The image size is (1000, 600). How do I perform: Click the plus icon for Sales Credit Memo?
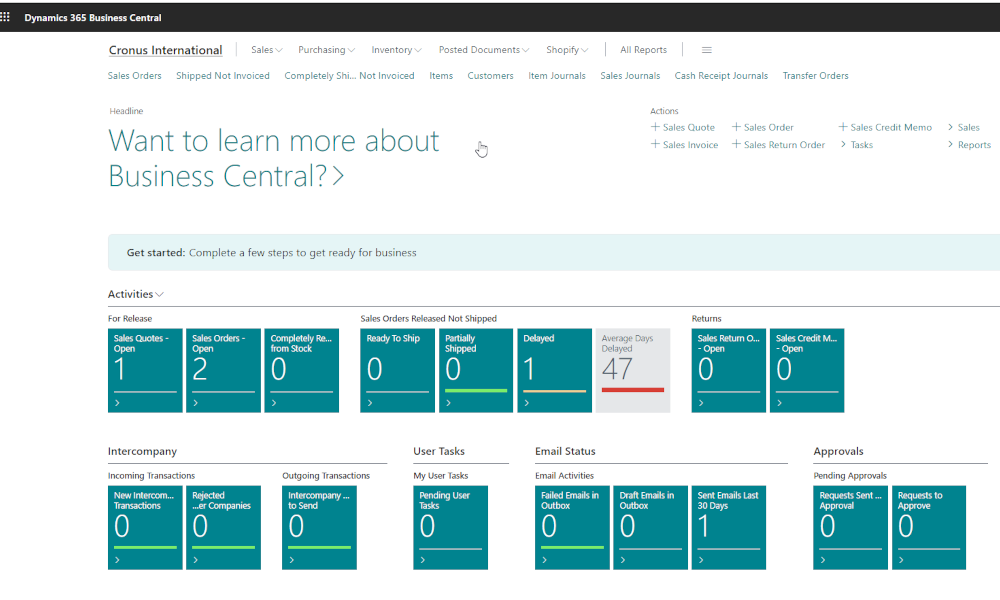(x=842, y=127)
